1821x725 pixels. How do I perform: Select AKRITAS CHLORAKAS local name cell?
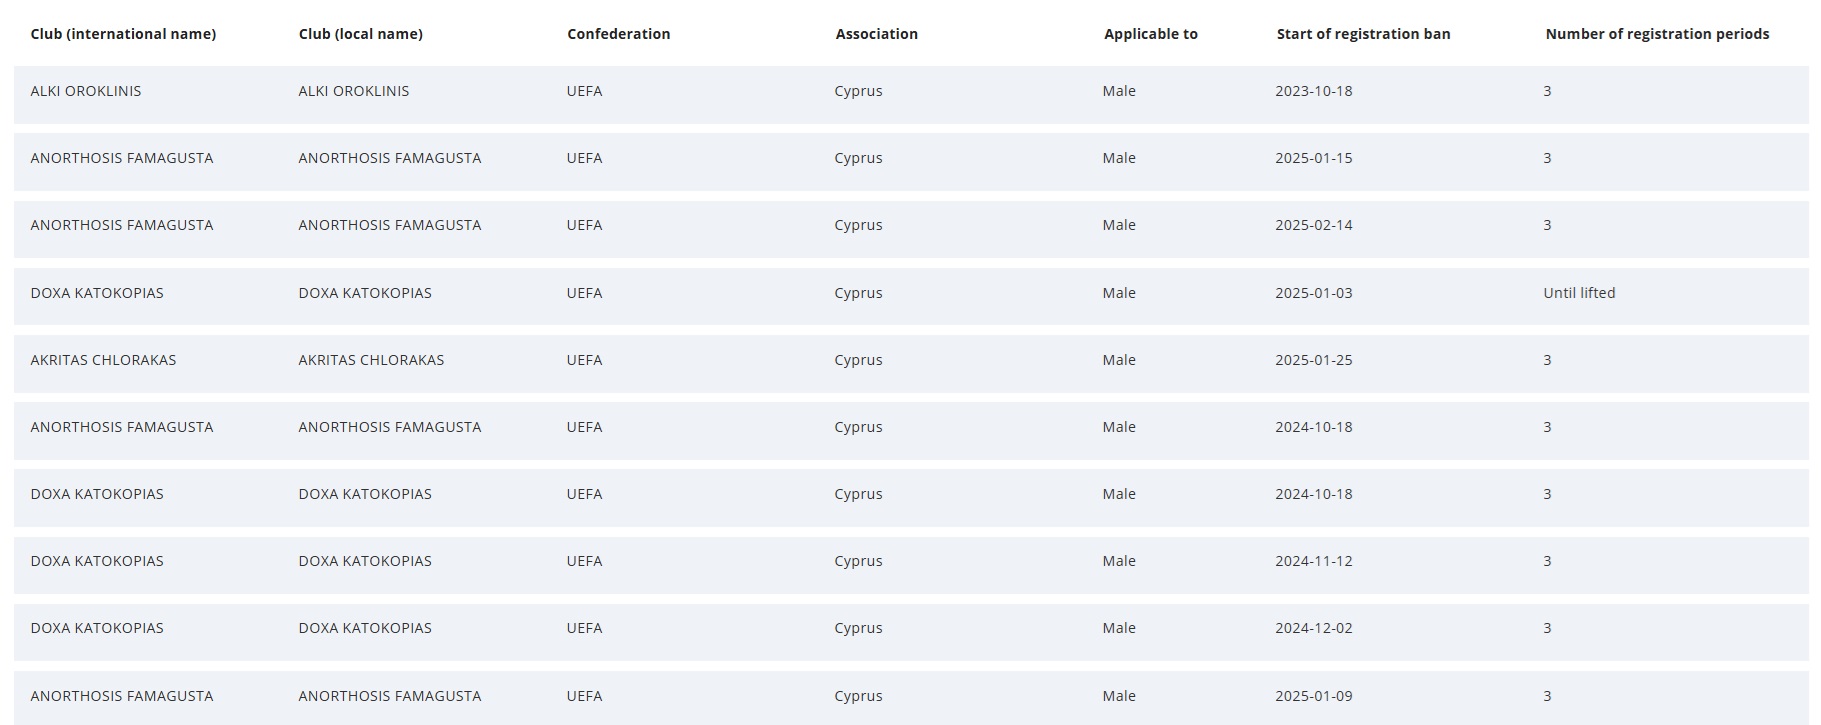[371, 360]
